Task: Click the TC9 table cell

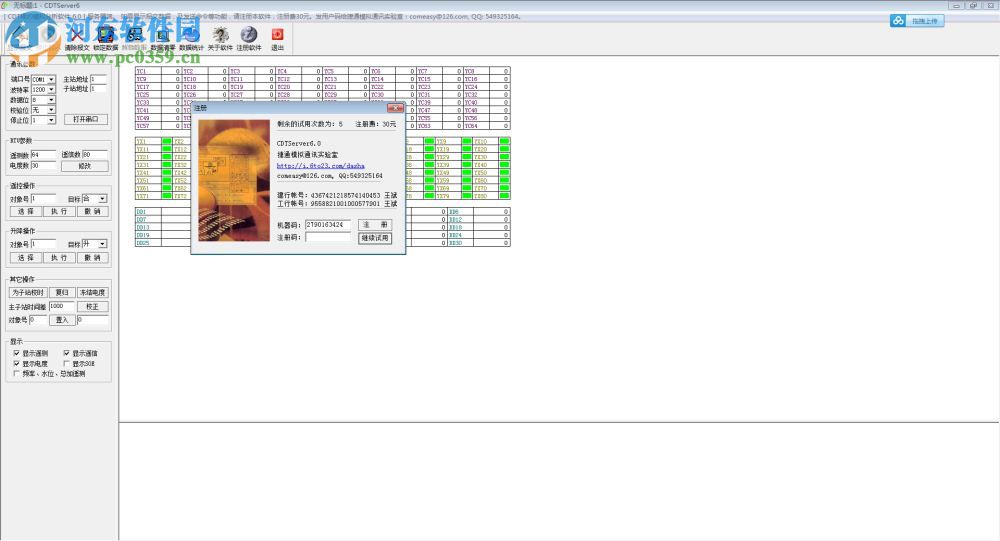Action: pyautogui.click(x=148, y=79)
